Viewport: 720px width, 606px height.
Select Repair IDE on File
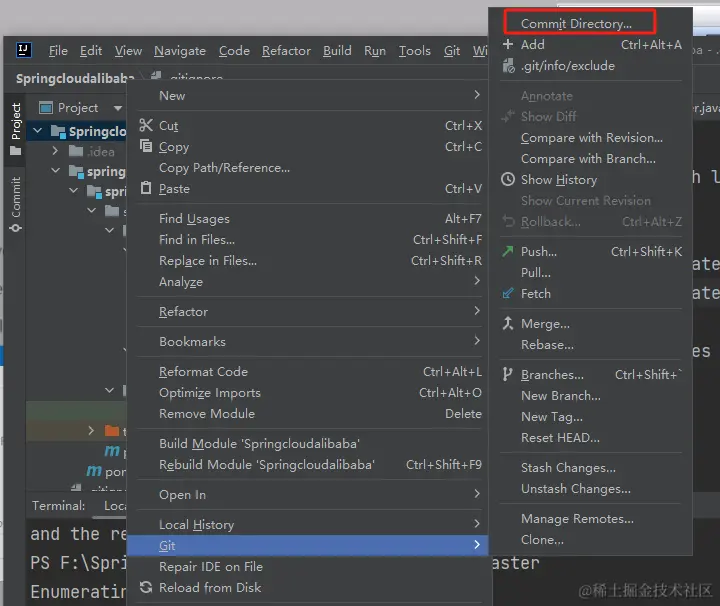coord(210,566)
